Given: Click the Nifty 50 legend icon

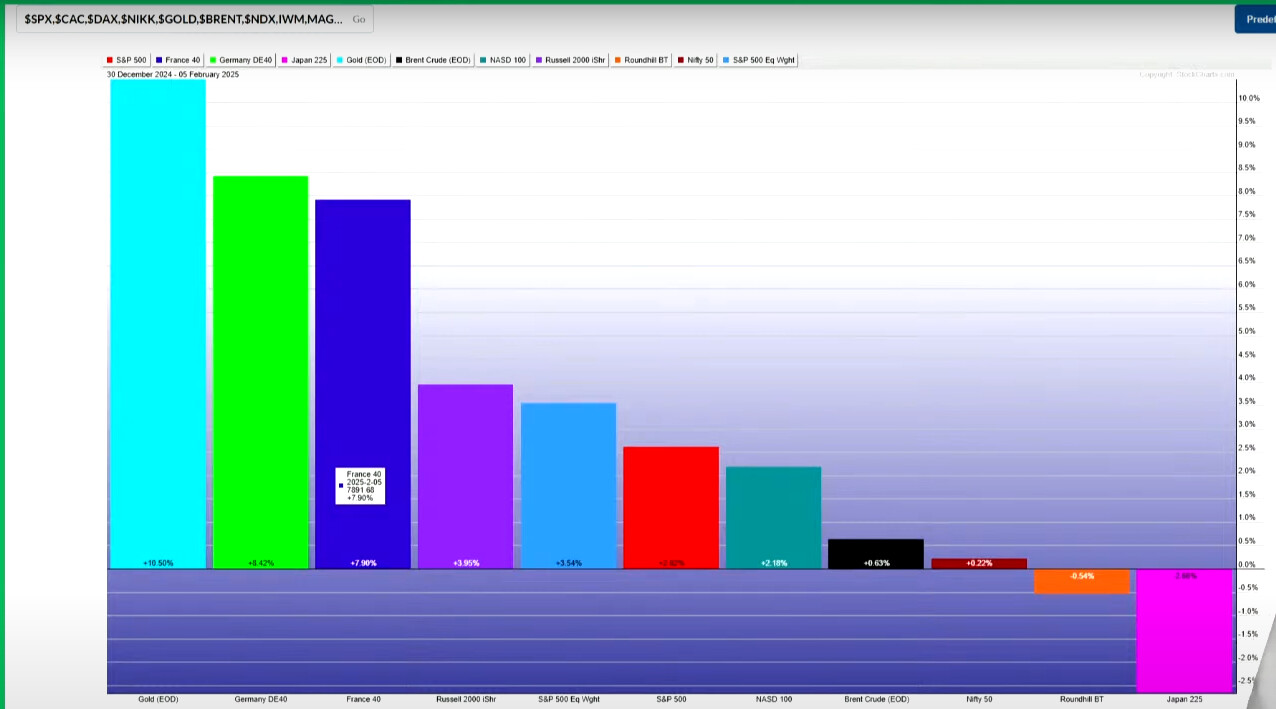Looking at the screenshot, I should click(x=682, y=60).
